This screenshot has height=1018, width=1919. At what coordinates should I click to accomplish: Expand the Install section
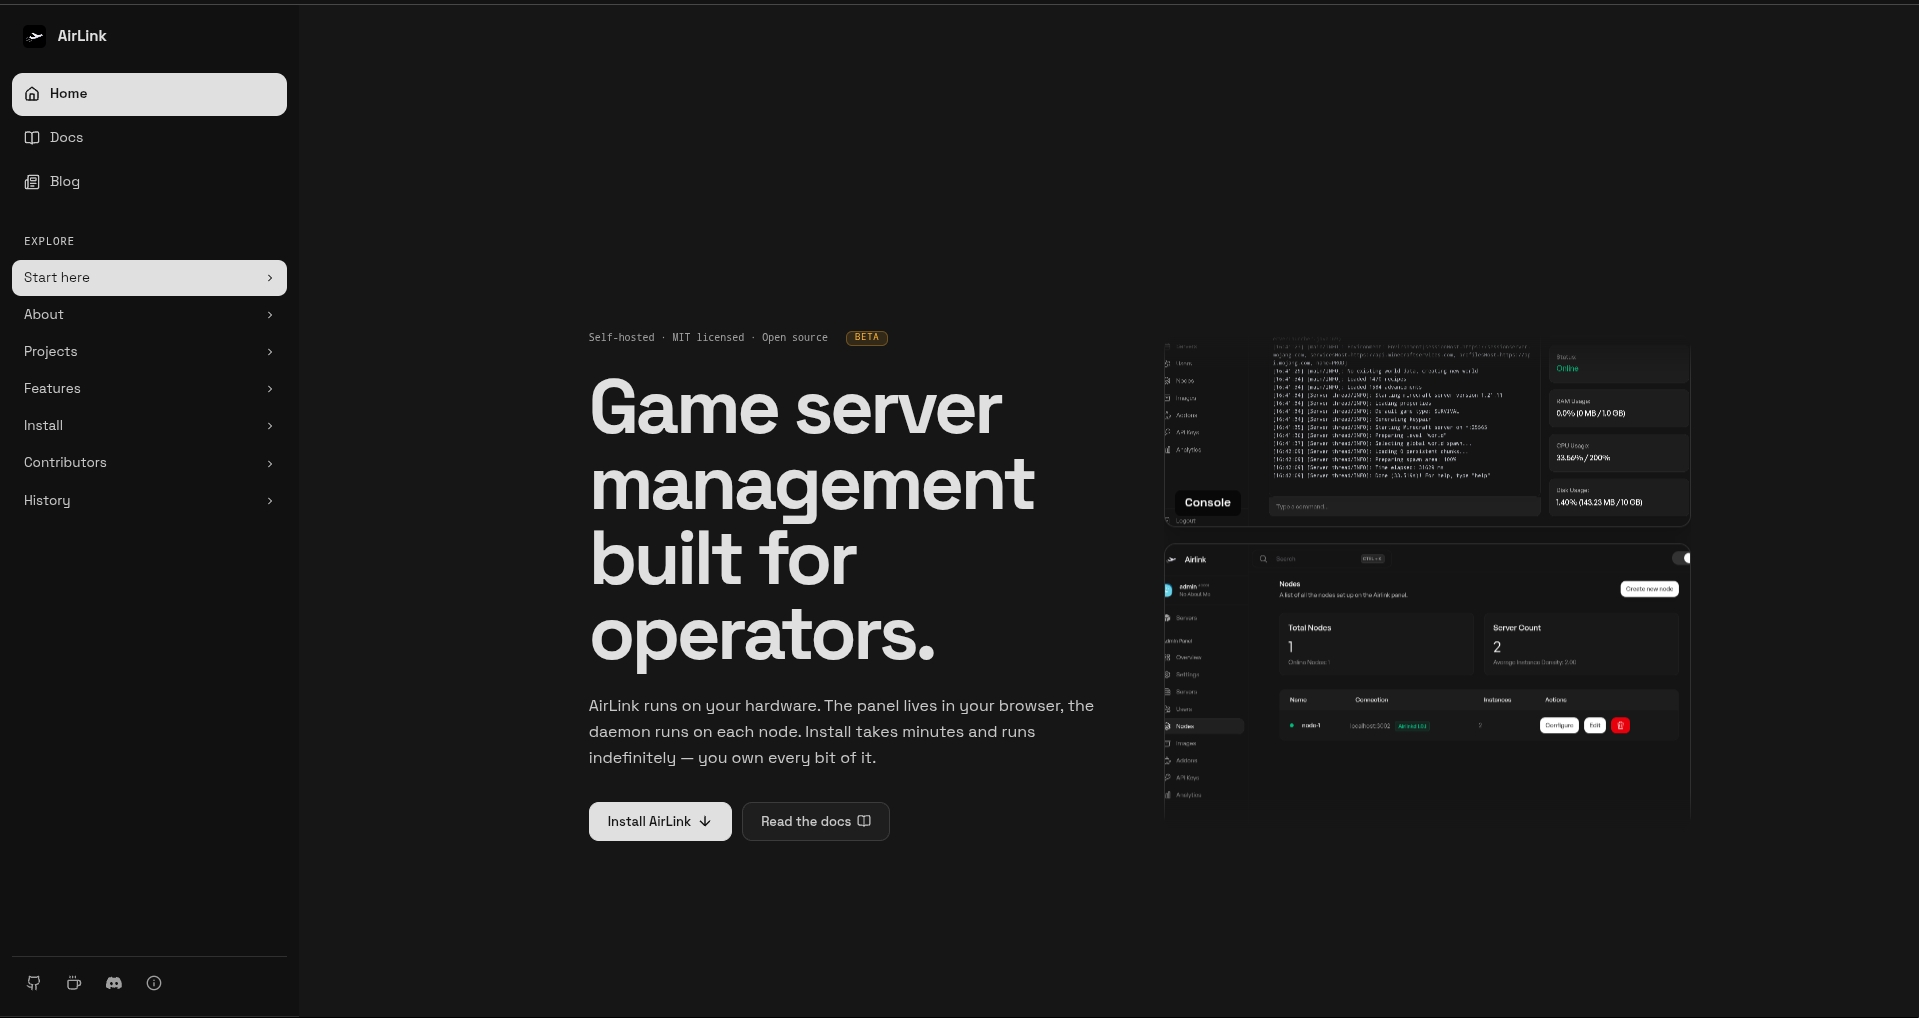[x=149, y=426]
